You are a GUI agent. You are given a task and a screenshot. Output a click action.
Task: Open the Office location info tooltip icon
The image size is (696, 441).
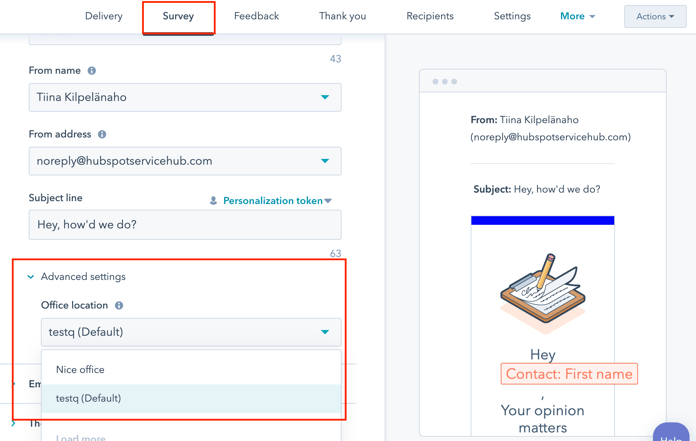(x=119, y=305)
